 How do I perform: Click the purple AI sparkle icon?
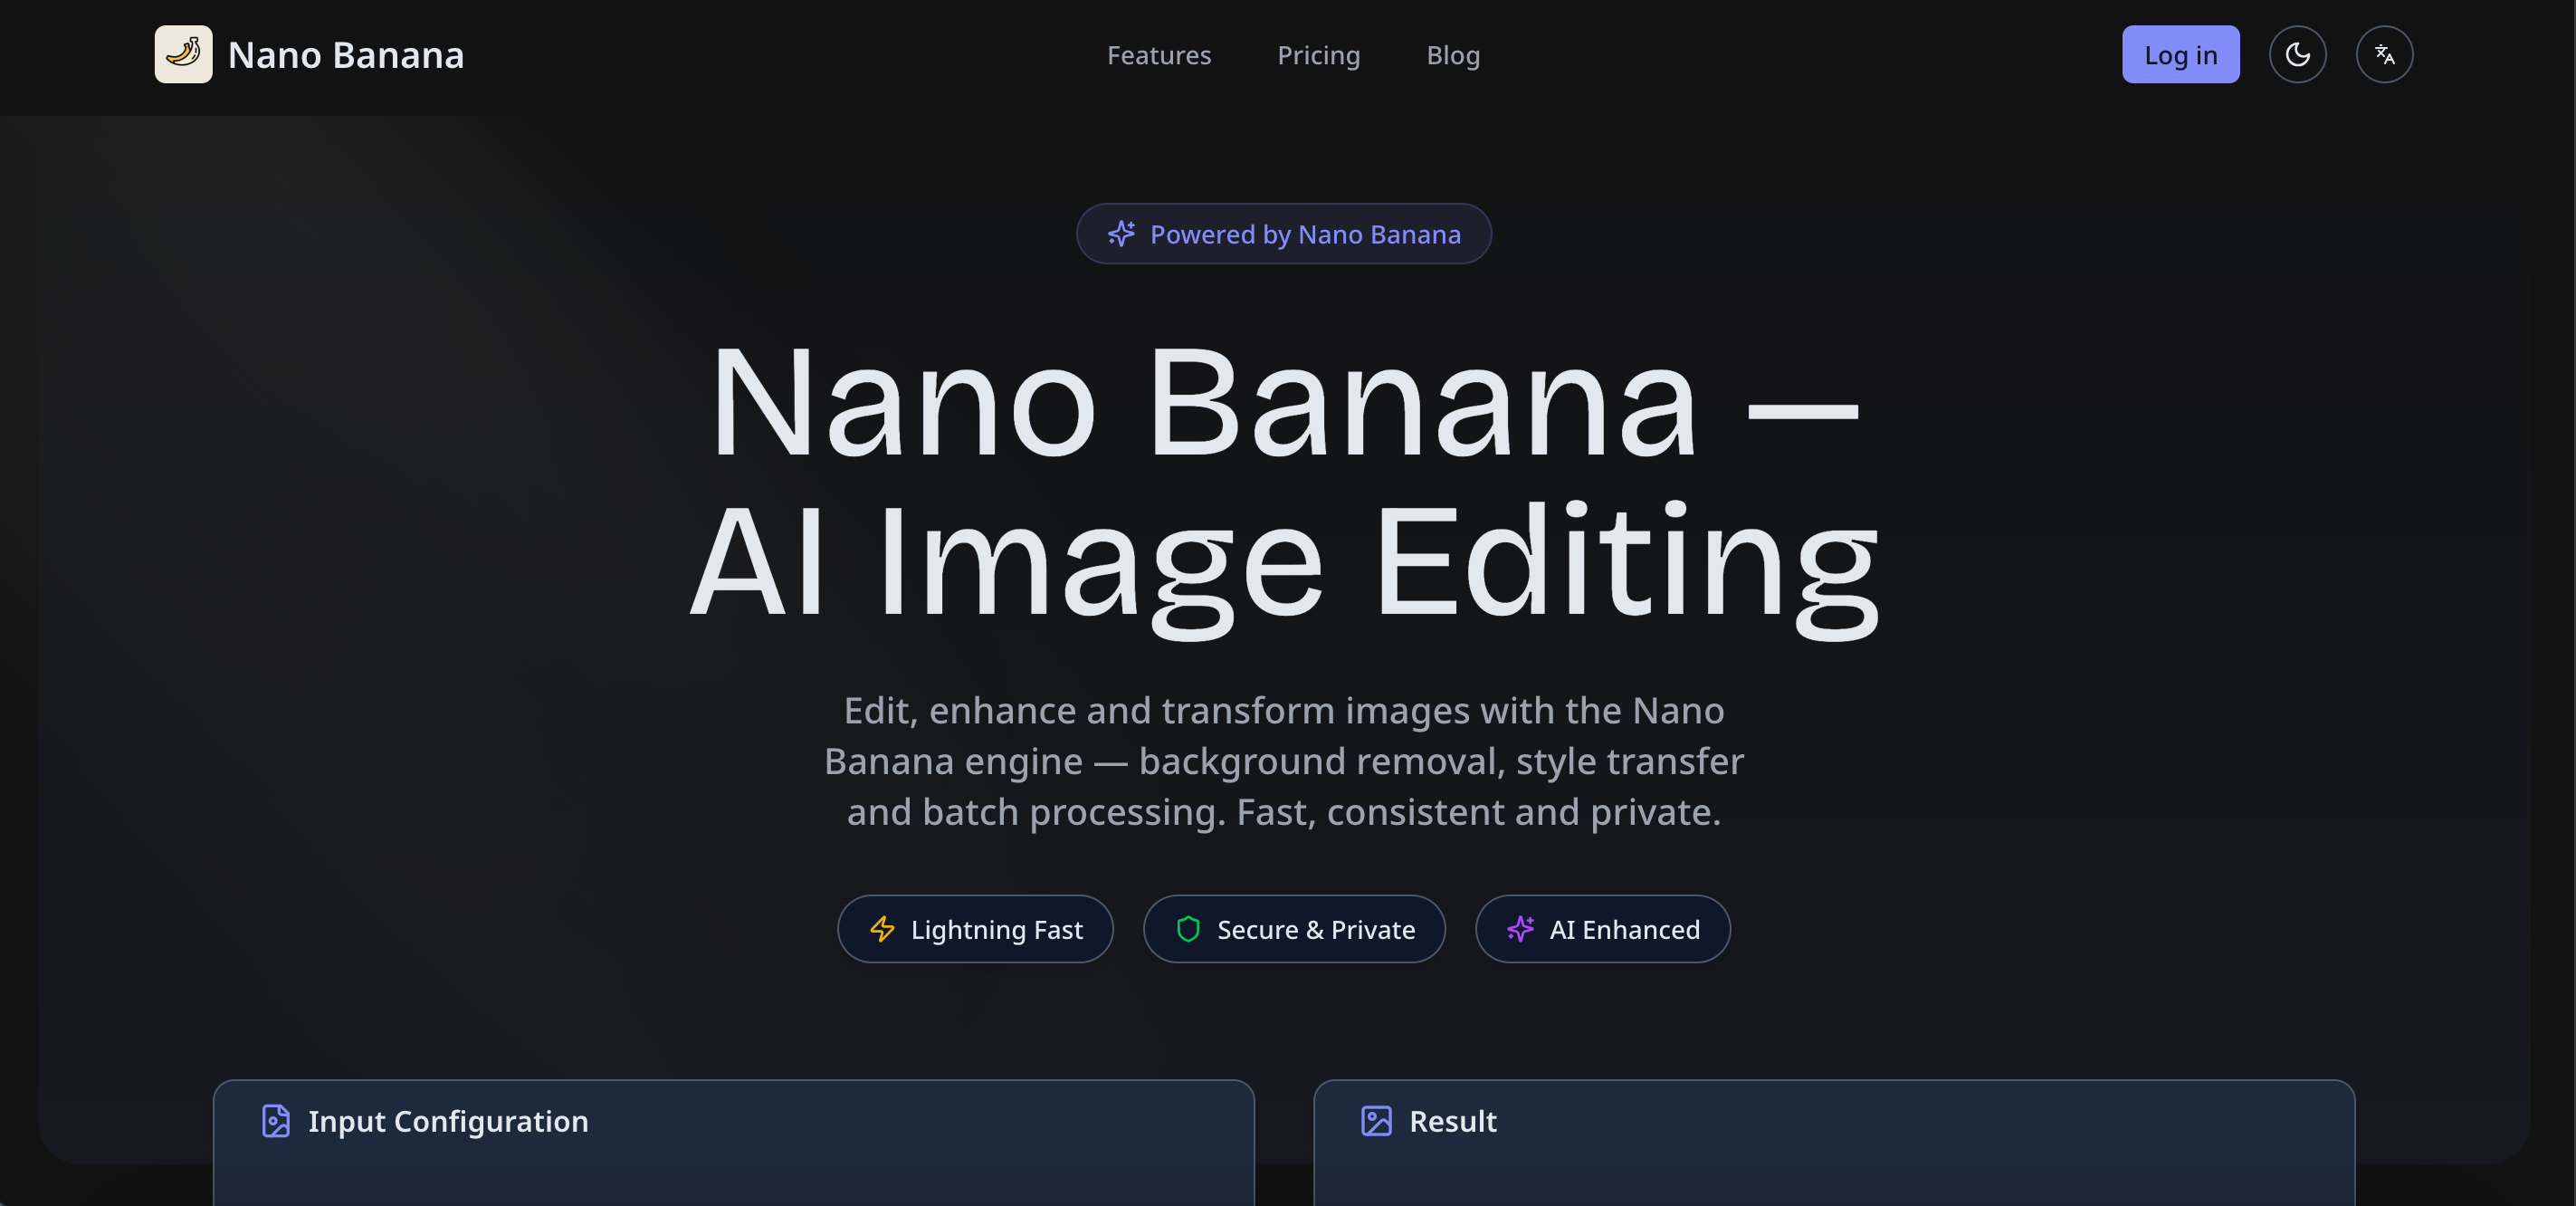(1520, 929)
